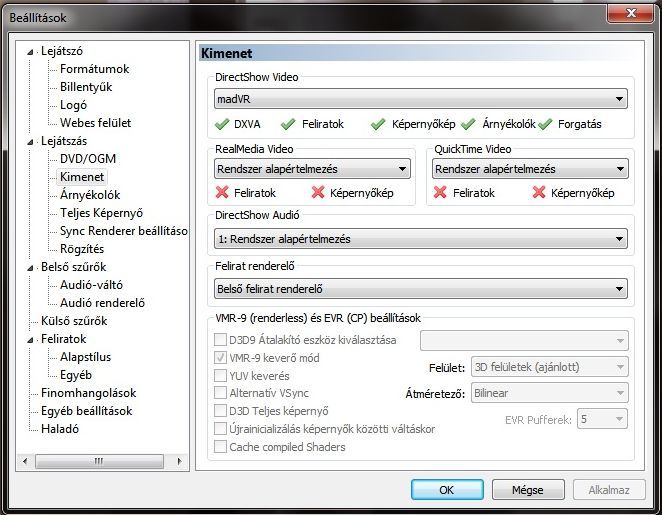Click the red X beside QuickTime Feliratok
The width and height of the screenshot is (662, 515).
440,192
